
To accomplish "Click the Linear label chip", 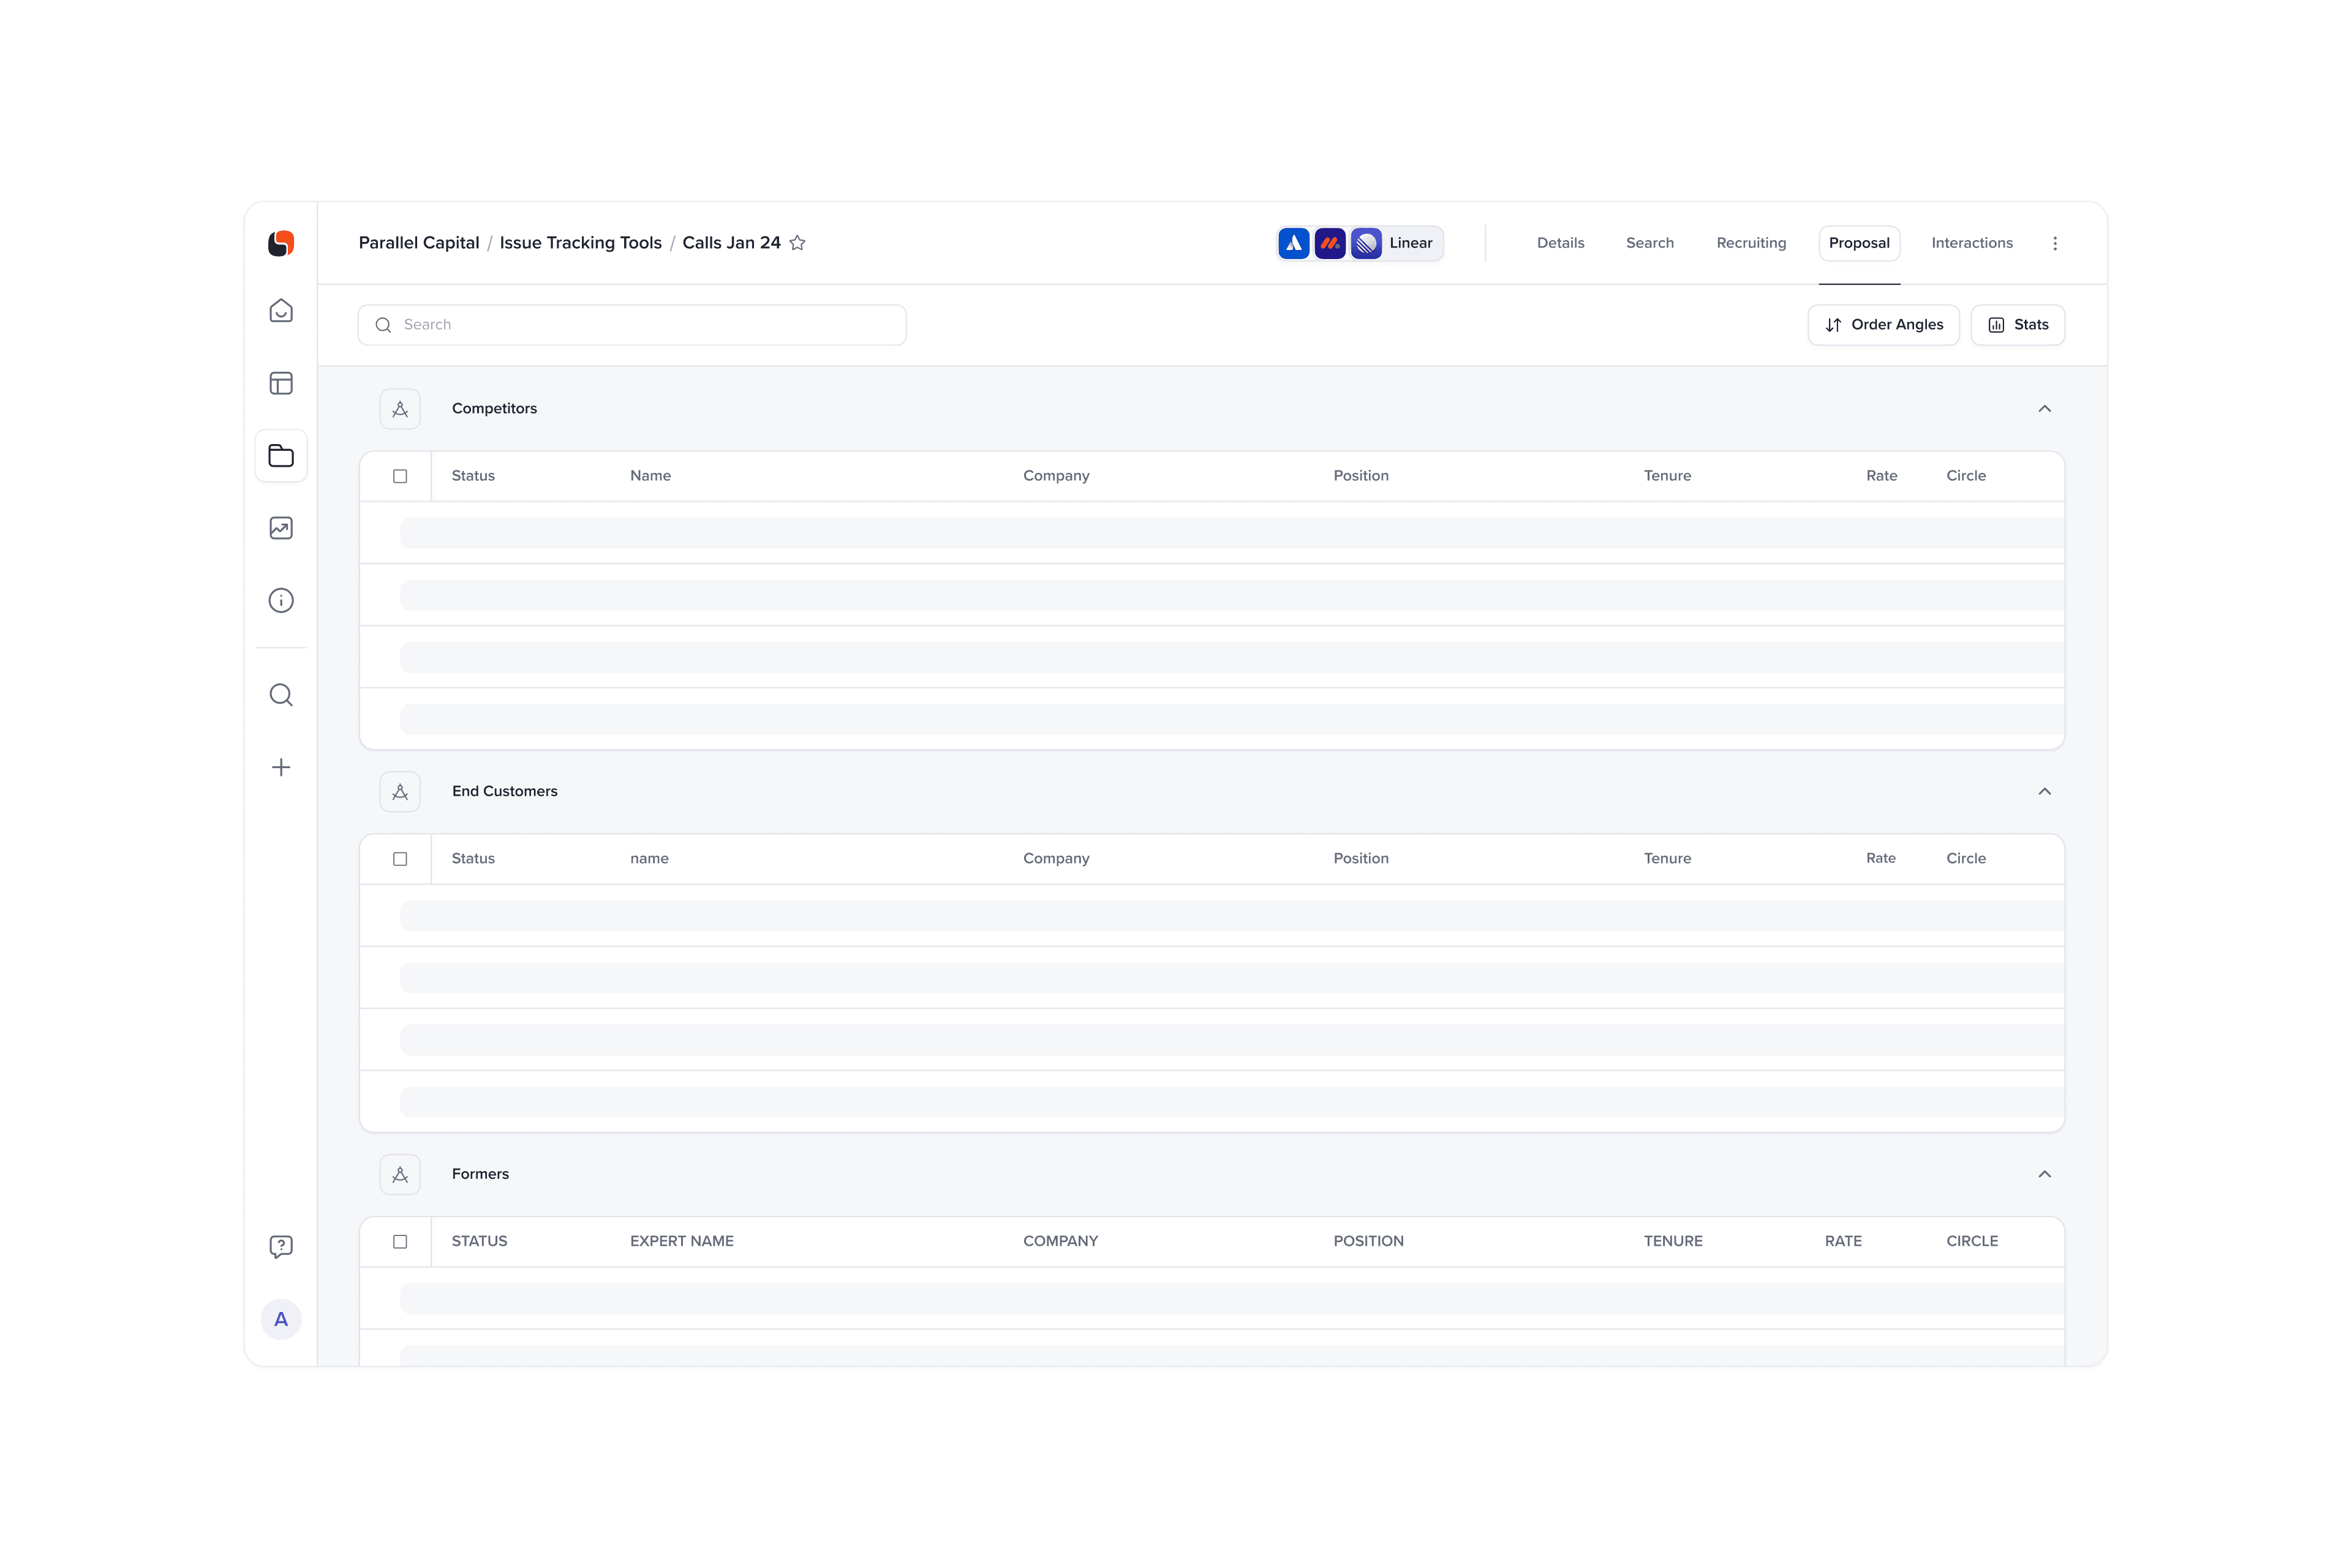I will coord(1410,243).
